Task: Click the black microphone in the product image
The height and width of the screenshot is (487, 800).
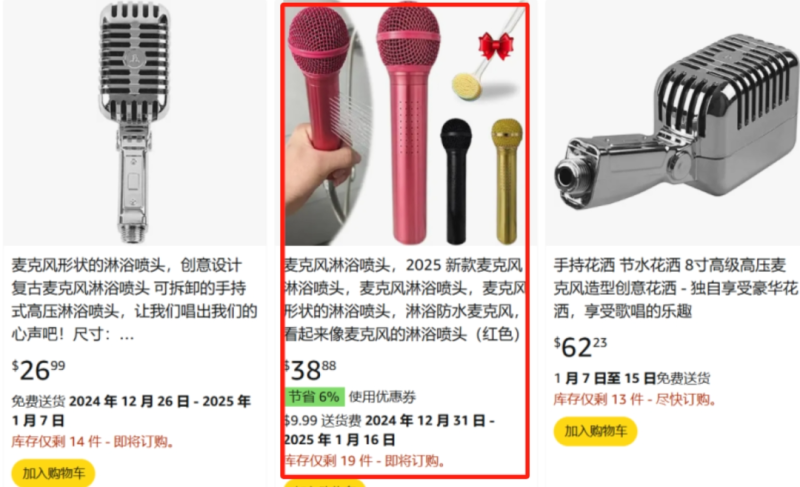Action: [x=456, y=181]
